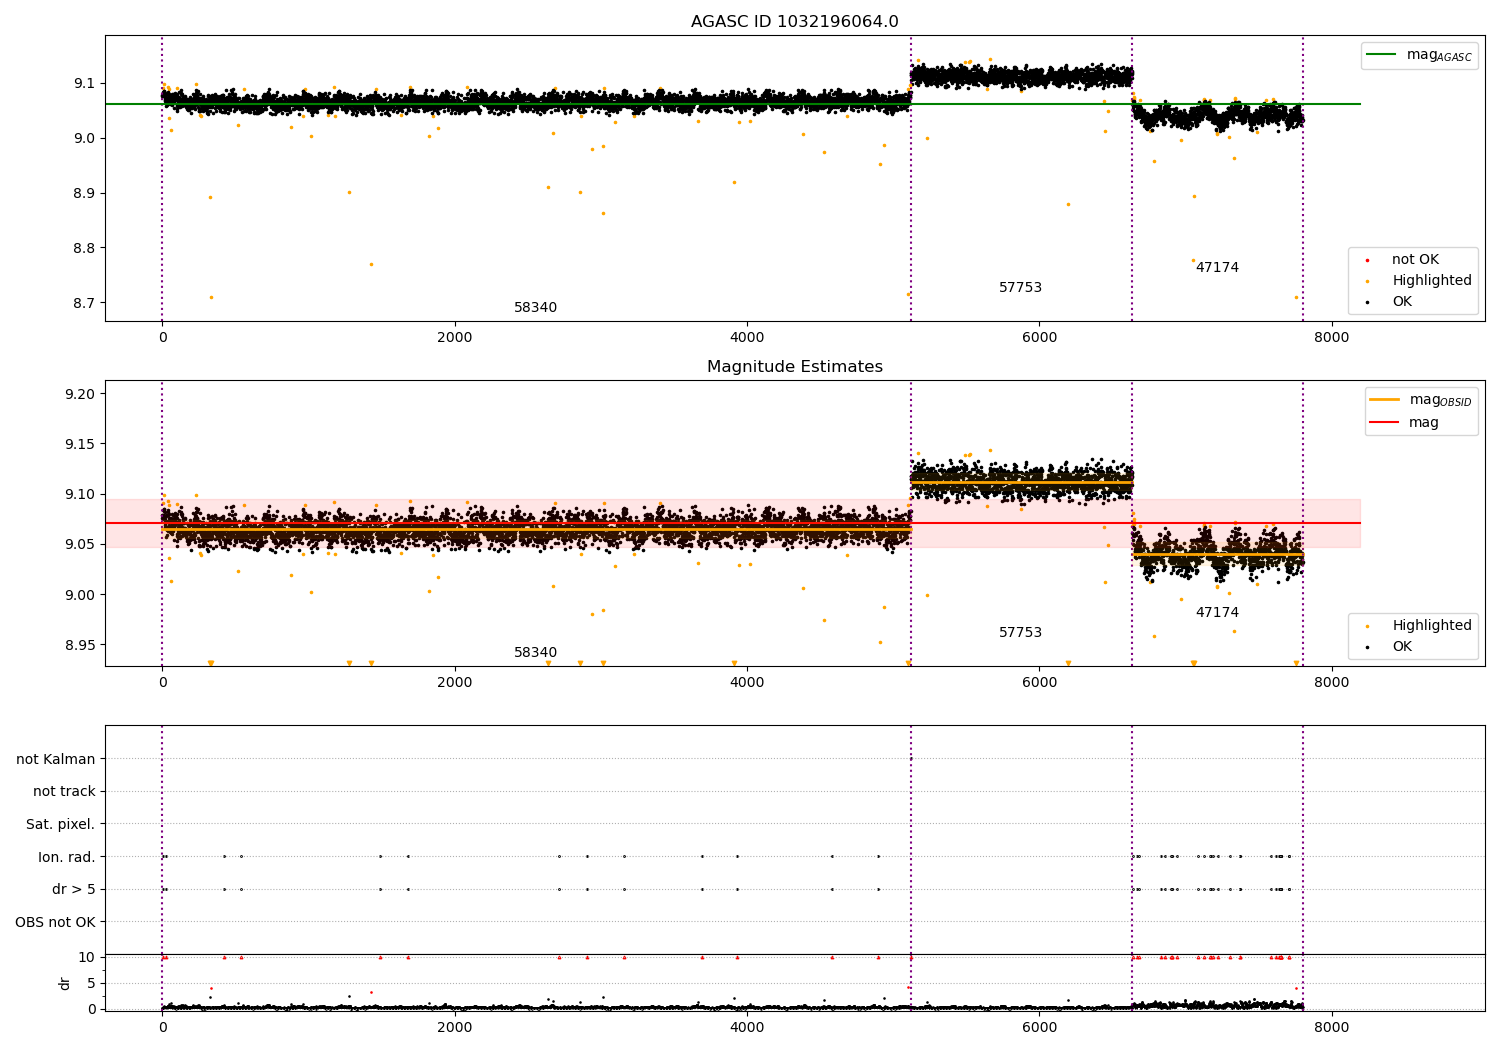This screenshot has width=1500, height=1050.
Task: Select the orange mag OBSID legend entry
Action: pos(1420,400)
